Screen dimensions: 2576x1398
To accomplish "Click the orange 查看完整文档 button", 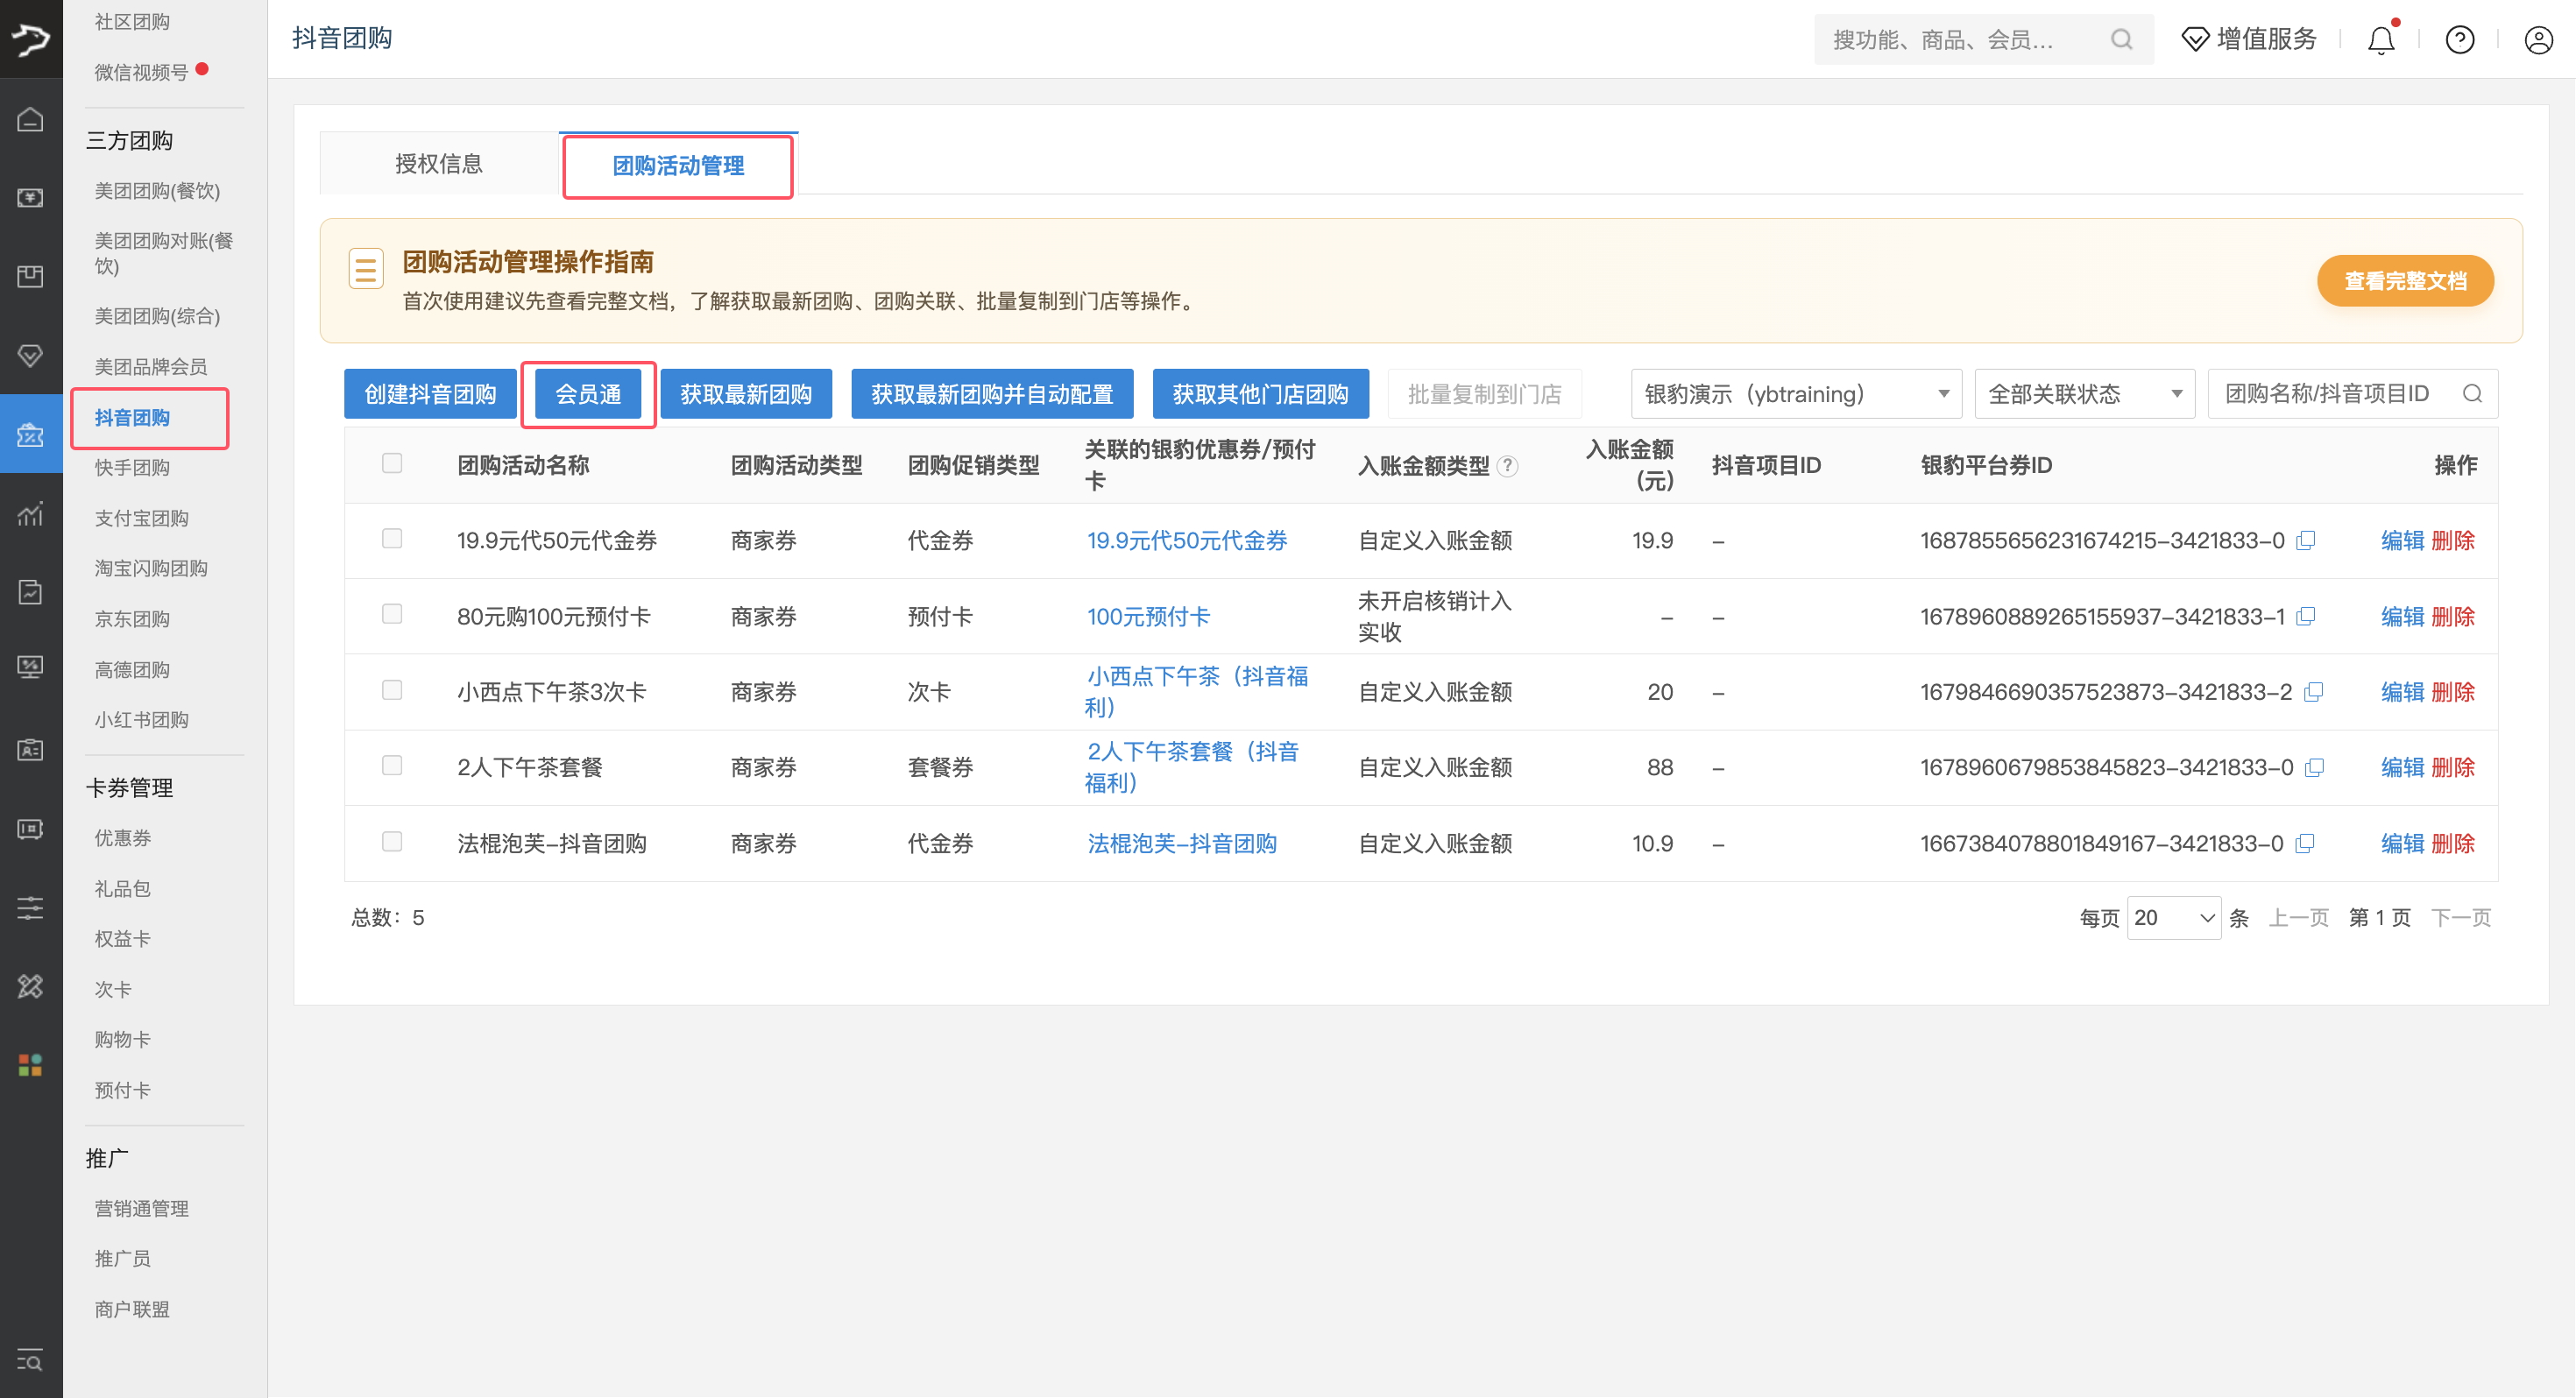I will pyautogui.click(x=2405, y=281).
